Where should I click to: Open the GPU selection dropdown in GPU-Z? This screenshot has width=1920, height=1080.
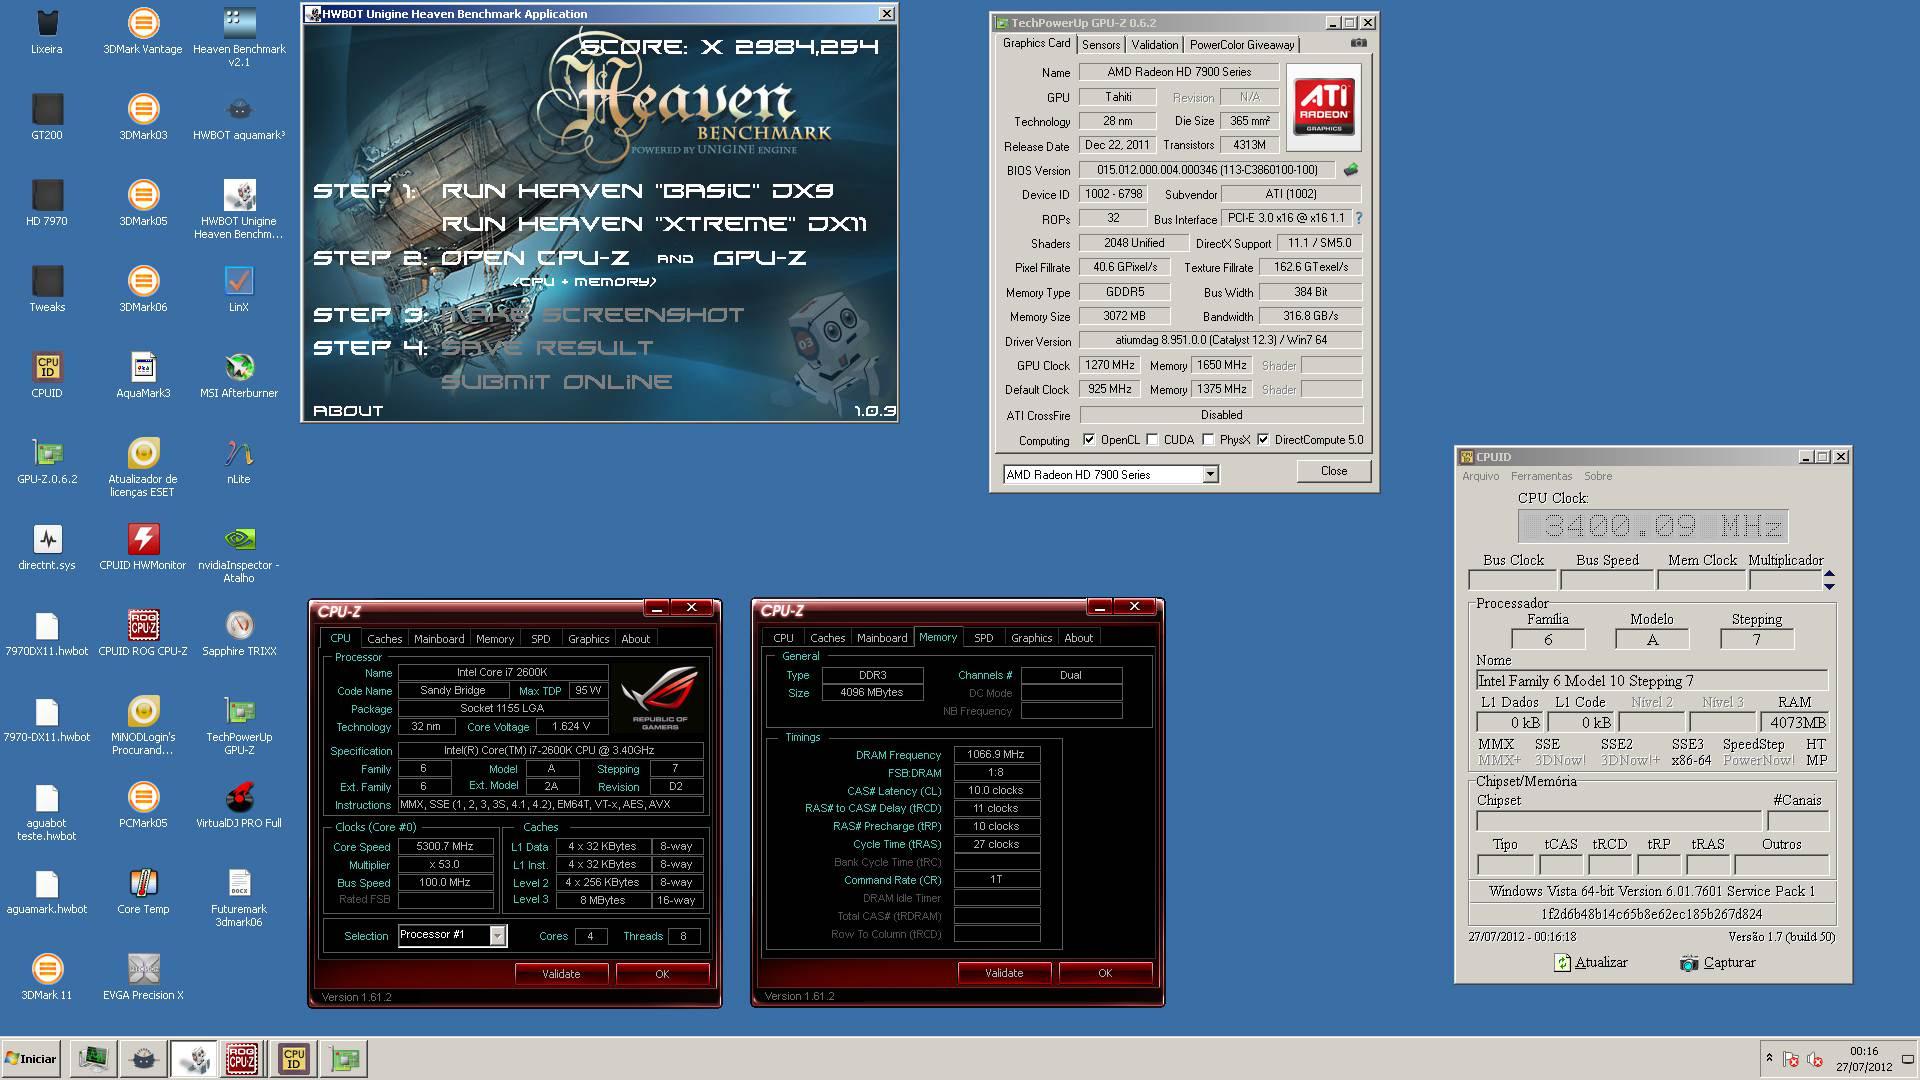tap(1210, 475)
